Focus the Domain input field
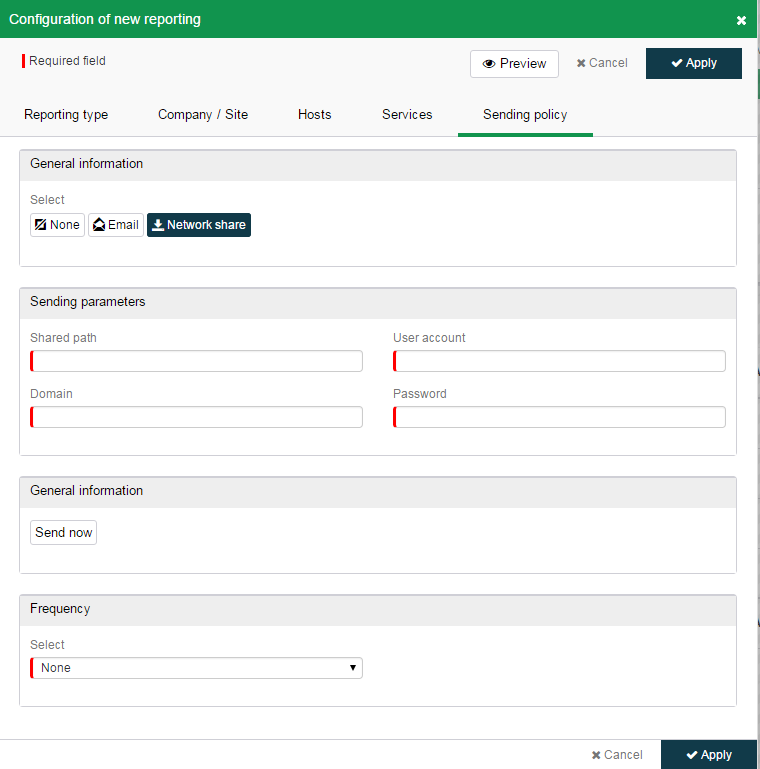The width and height of the screenshot is (760, 769). point(196,417)
